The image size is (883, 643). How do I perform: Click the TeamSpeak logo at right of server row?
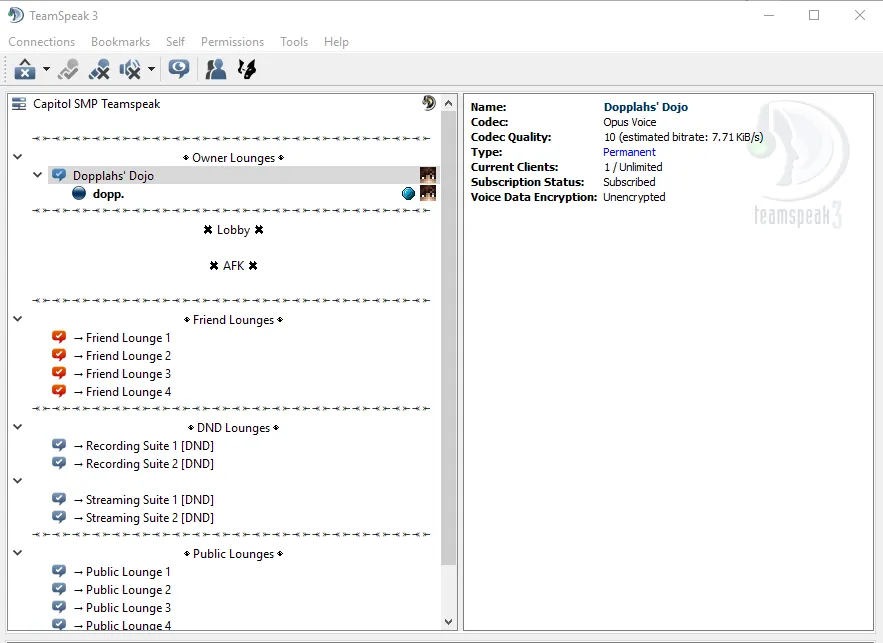[429, 103]
